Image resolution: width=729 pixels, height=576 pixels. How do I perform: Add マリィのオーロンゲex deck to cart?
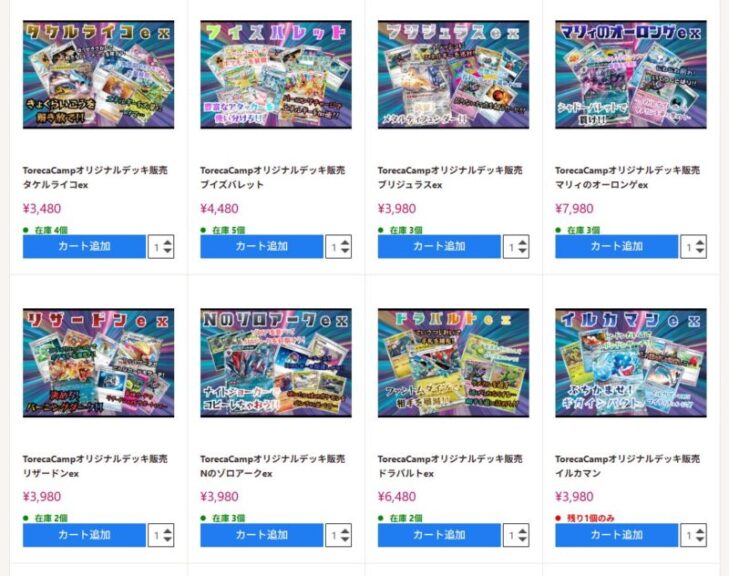(616, 246)
